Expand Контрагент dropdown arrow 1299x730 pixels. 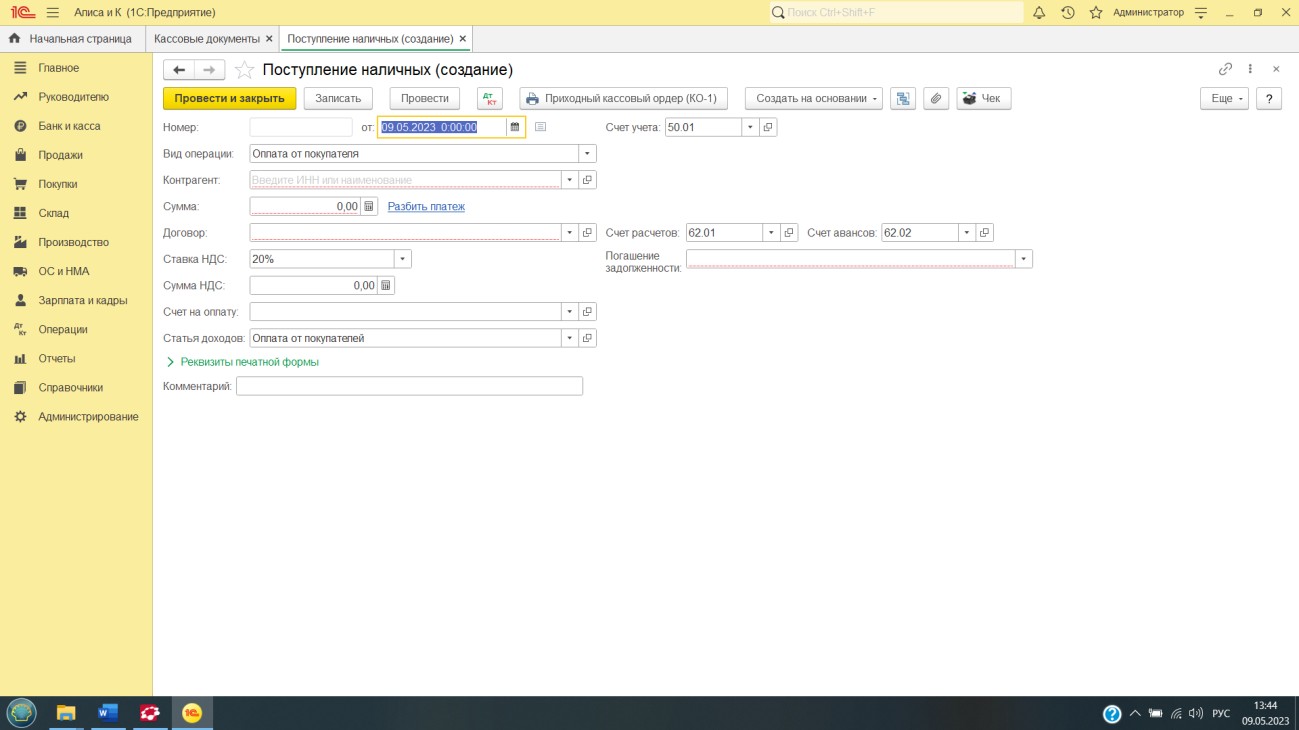(570, 180)
